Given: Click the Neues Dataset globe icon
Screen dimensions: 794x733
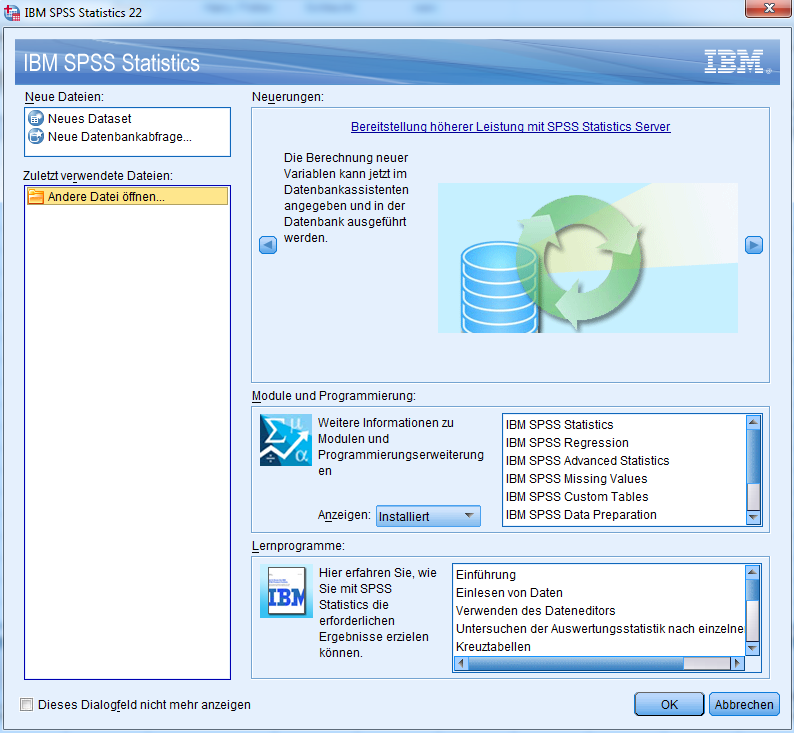Looking at the screenshot, I should coord(36,118).
